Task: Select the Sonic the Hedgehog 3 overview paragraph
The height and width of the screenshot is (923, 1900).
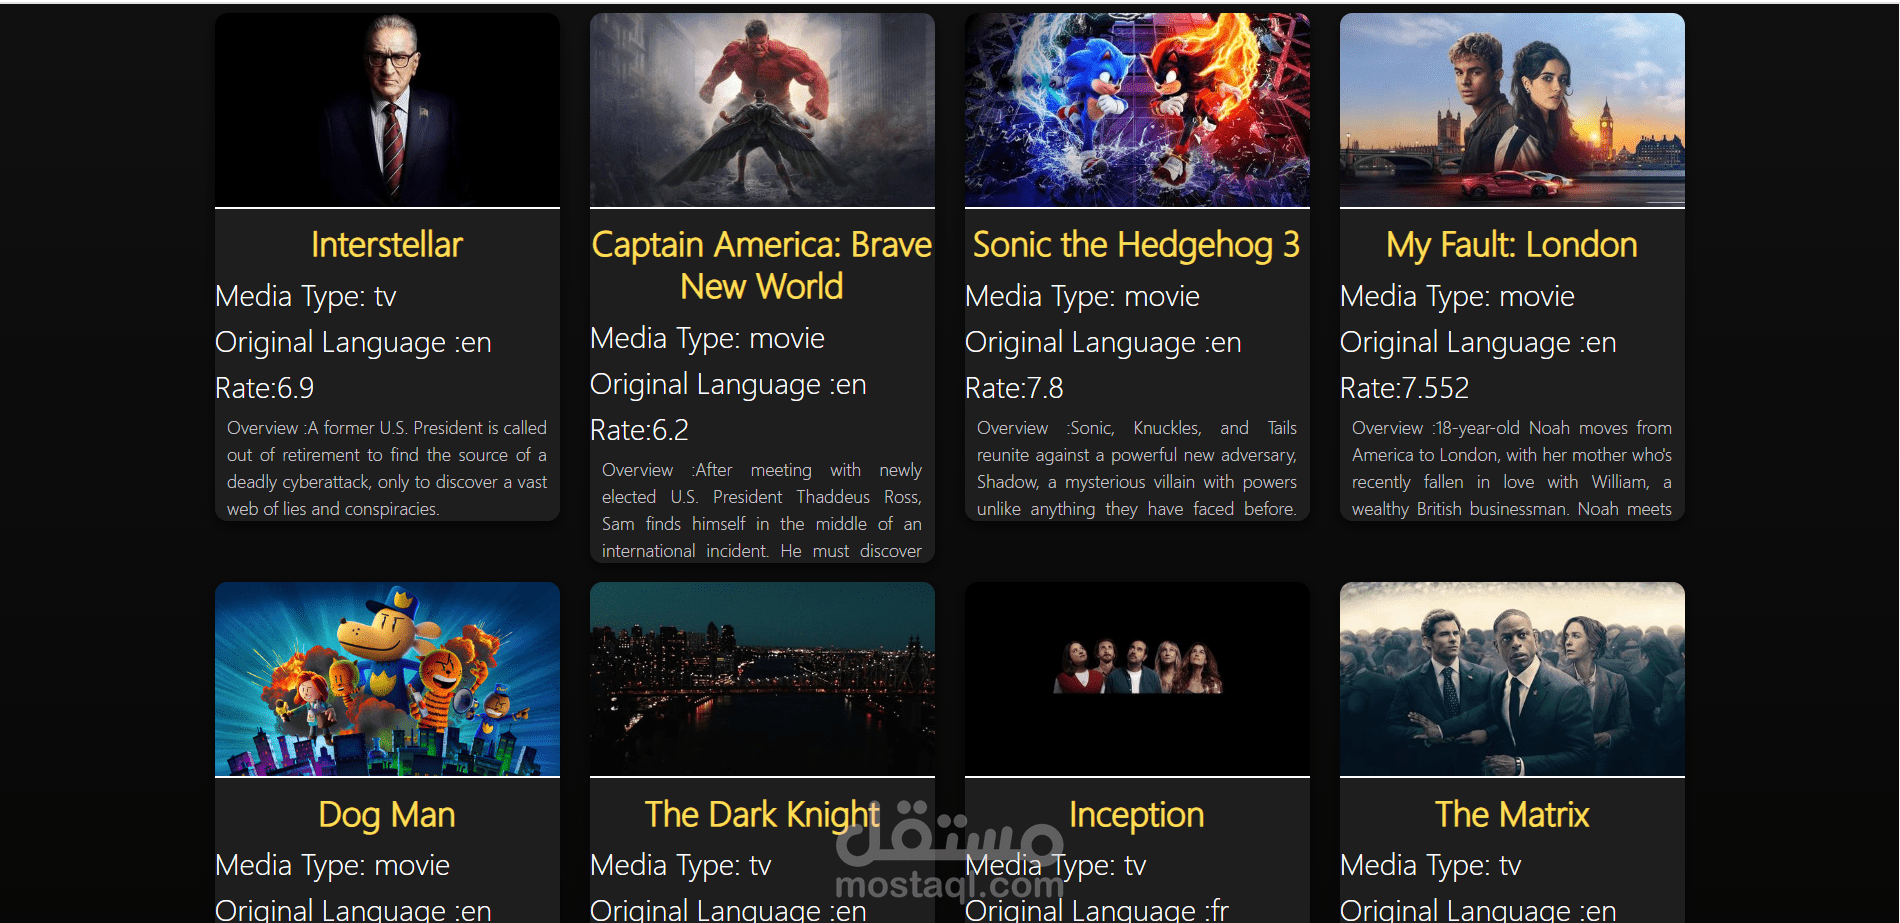Action: pyautogui.click(x=1137, y=468)
